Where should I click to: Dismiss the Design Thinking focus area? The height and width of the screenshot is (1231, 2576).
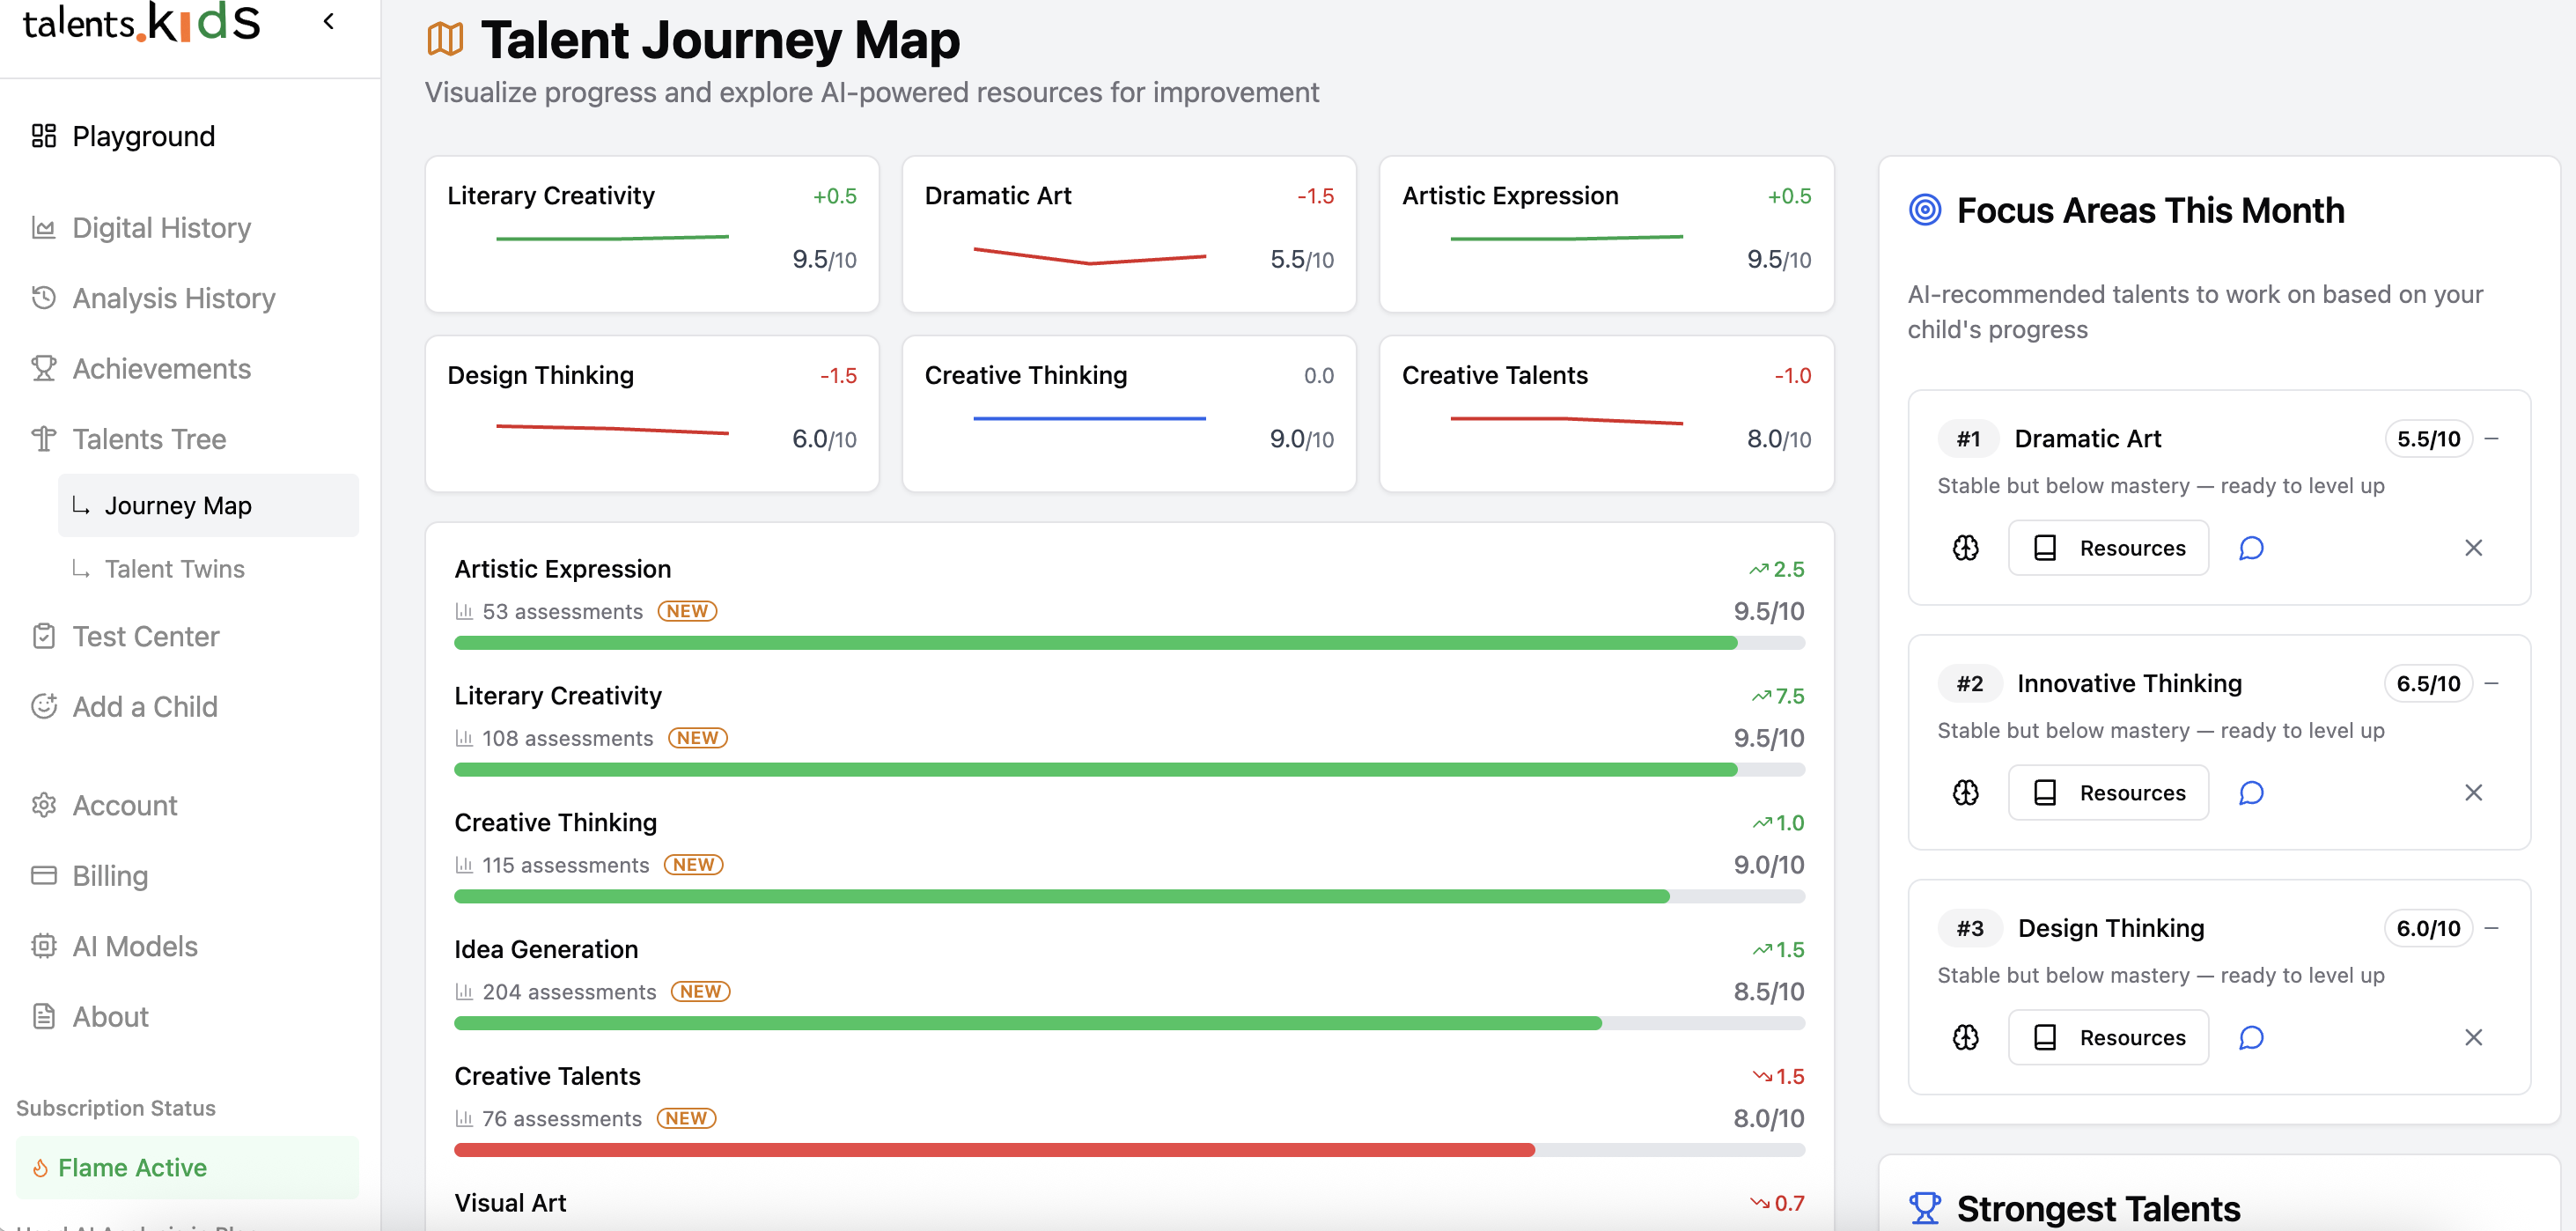click(x=2474, y=1038)
